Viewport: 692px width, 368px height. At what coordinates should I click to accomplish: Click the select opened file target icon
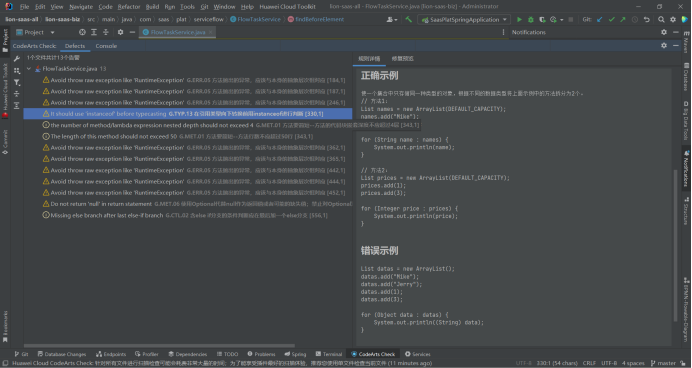(x=82, y=32)
